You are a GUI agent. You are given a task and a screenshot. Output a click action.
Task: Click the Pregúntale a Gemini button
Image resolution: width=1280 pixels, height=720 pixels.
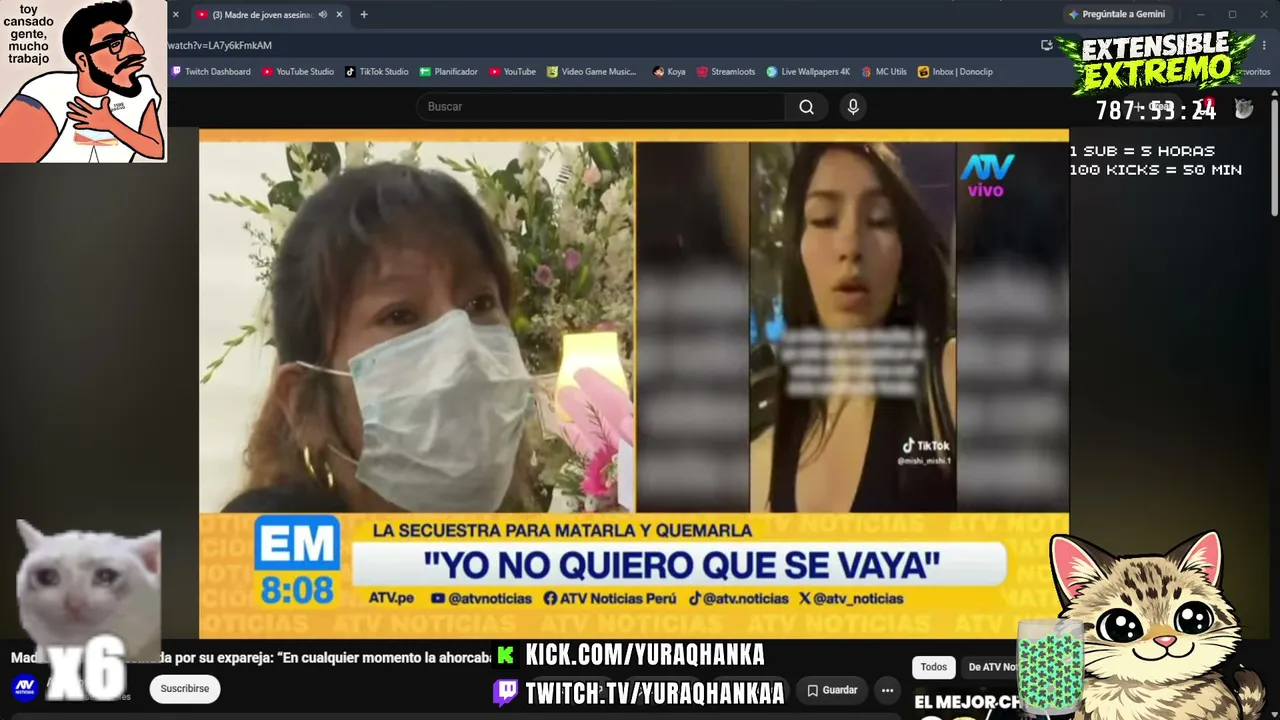pyautogui.click(x=1117, y=15)
